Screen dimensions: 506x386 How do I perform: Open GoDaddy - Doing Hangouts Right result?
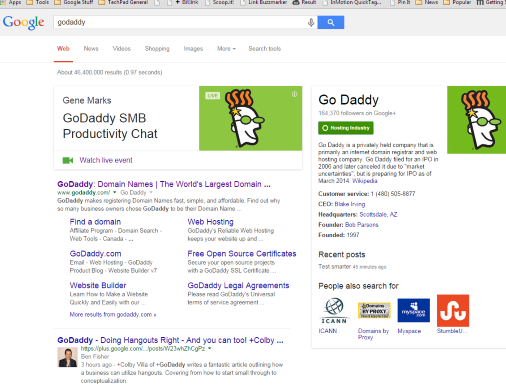click(x=170, y=340)
